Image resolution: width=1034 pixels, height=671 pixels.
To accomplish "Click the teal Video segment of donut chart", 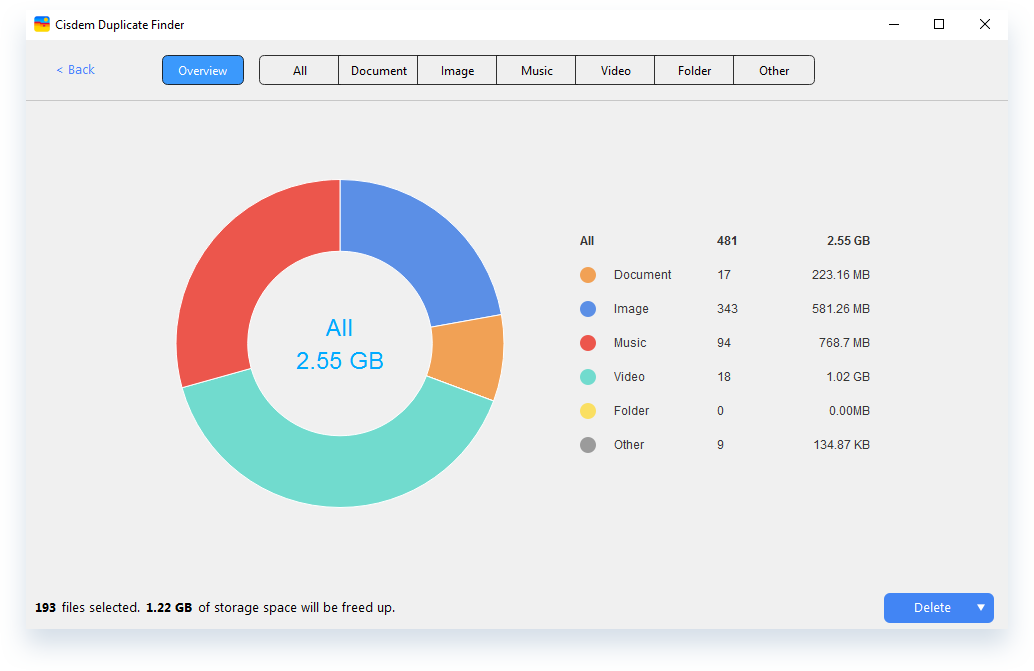I will (340, 470).
